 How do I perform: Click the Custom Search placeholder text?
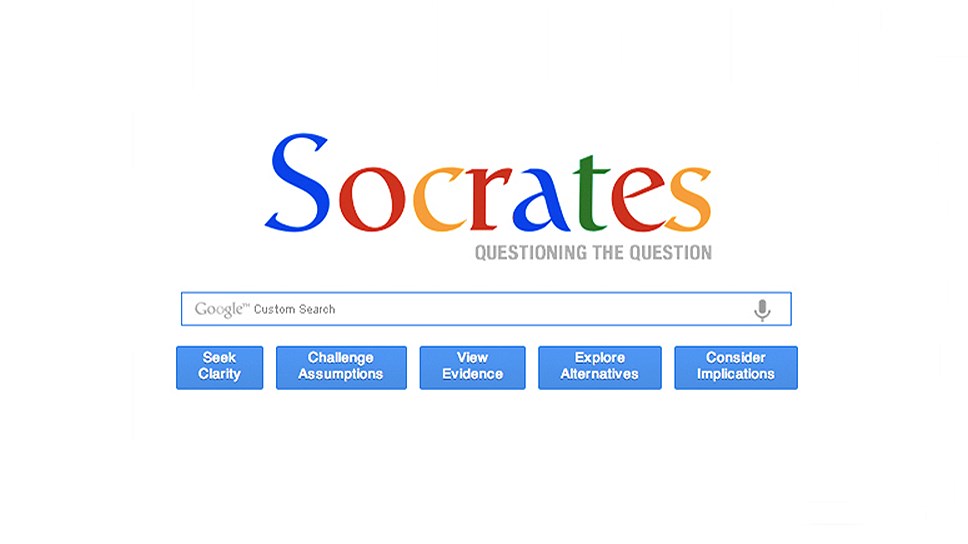point(294,309)
